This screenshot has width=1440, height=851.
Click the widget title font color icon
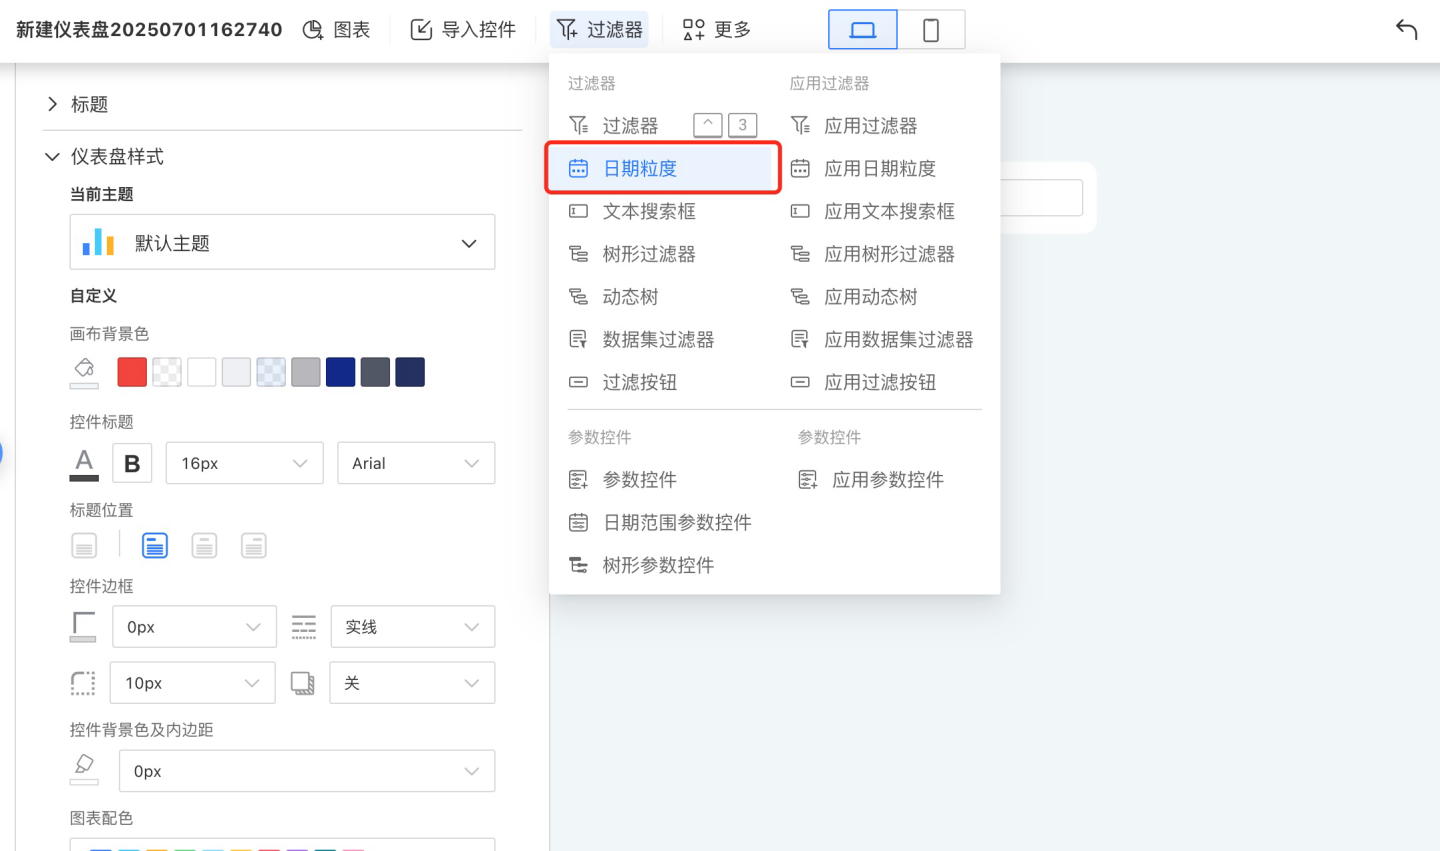(84, 464)
